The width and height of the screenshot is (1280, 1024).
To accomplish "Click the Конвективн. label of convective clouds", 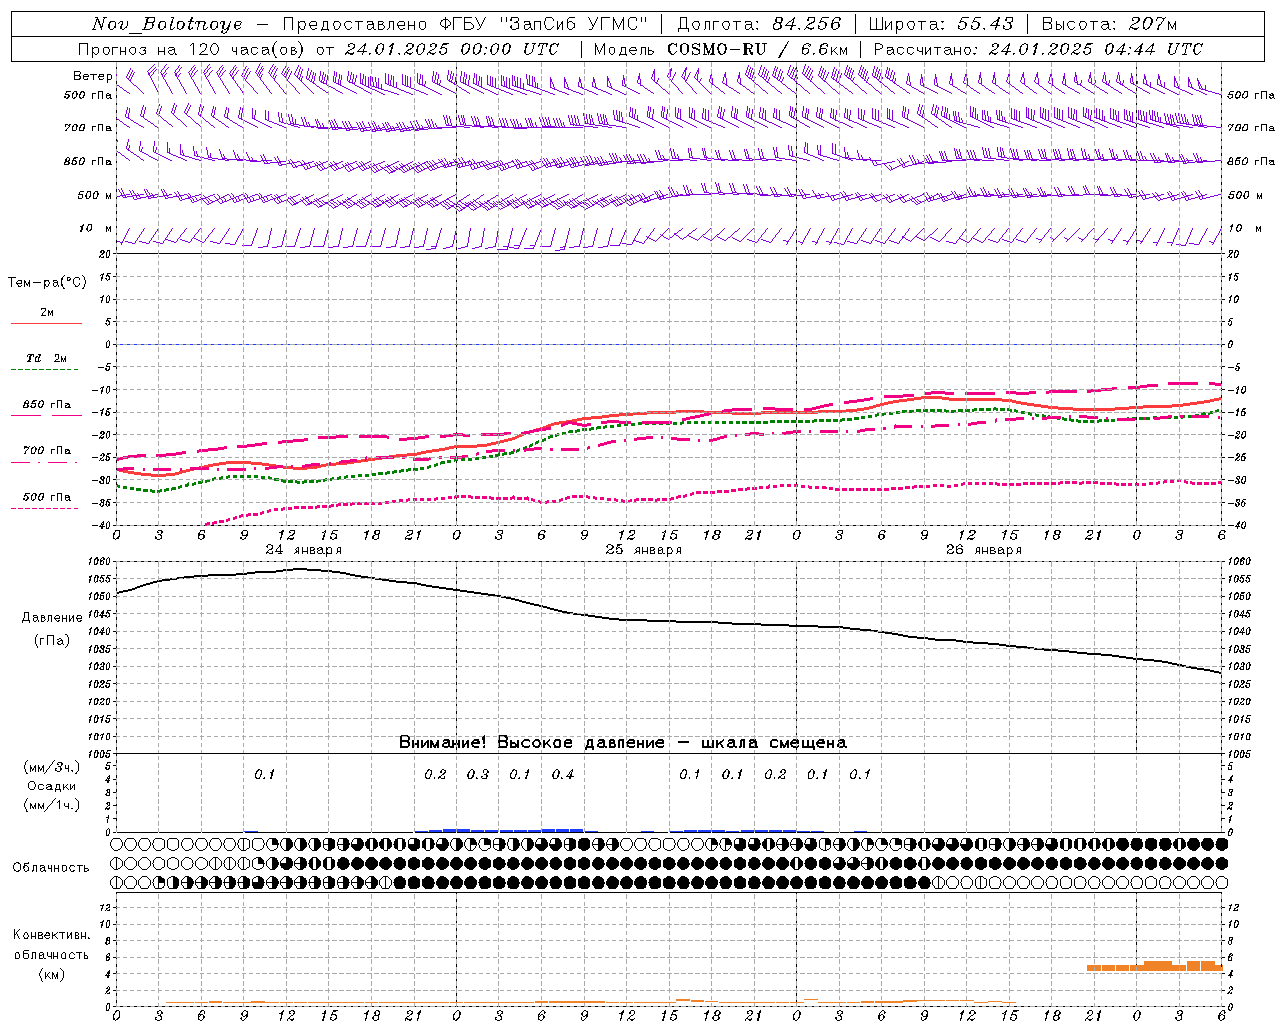I will coord(52,935).
